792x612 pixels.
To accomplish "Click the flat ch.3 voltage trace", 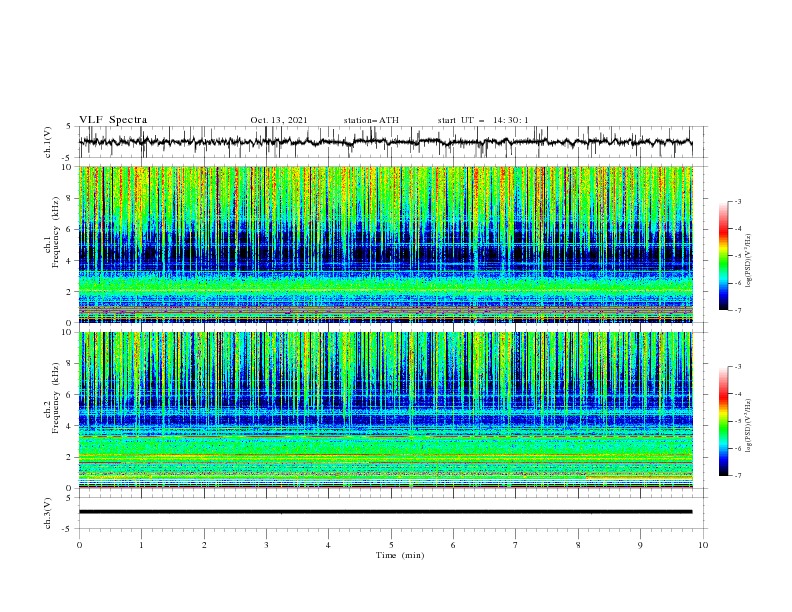I will tap(385, 512).
